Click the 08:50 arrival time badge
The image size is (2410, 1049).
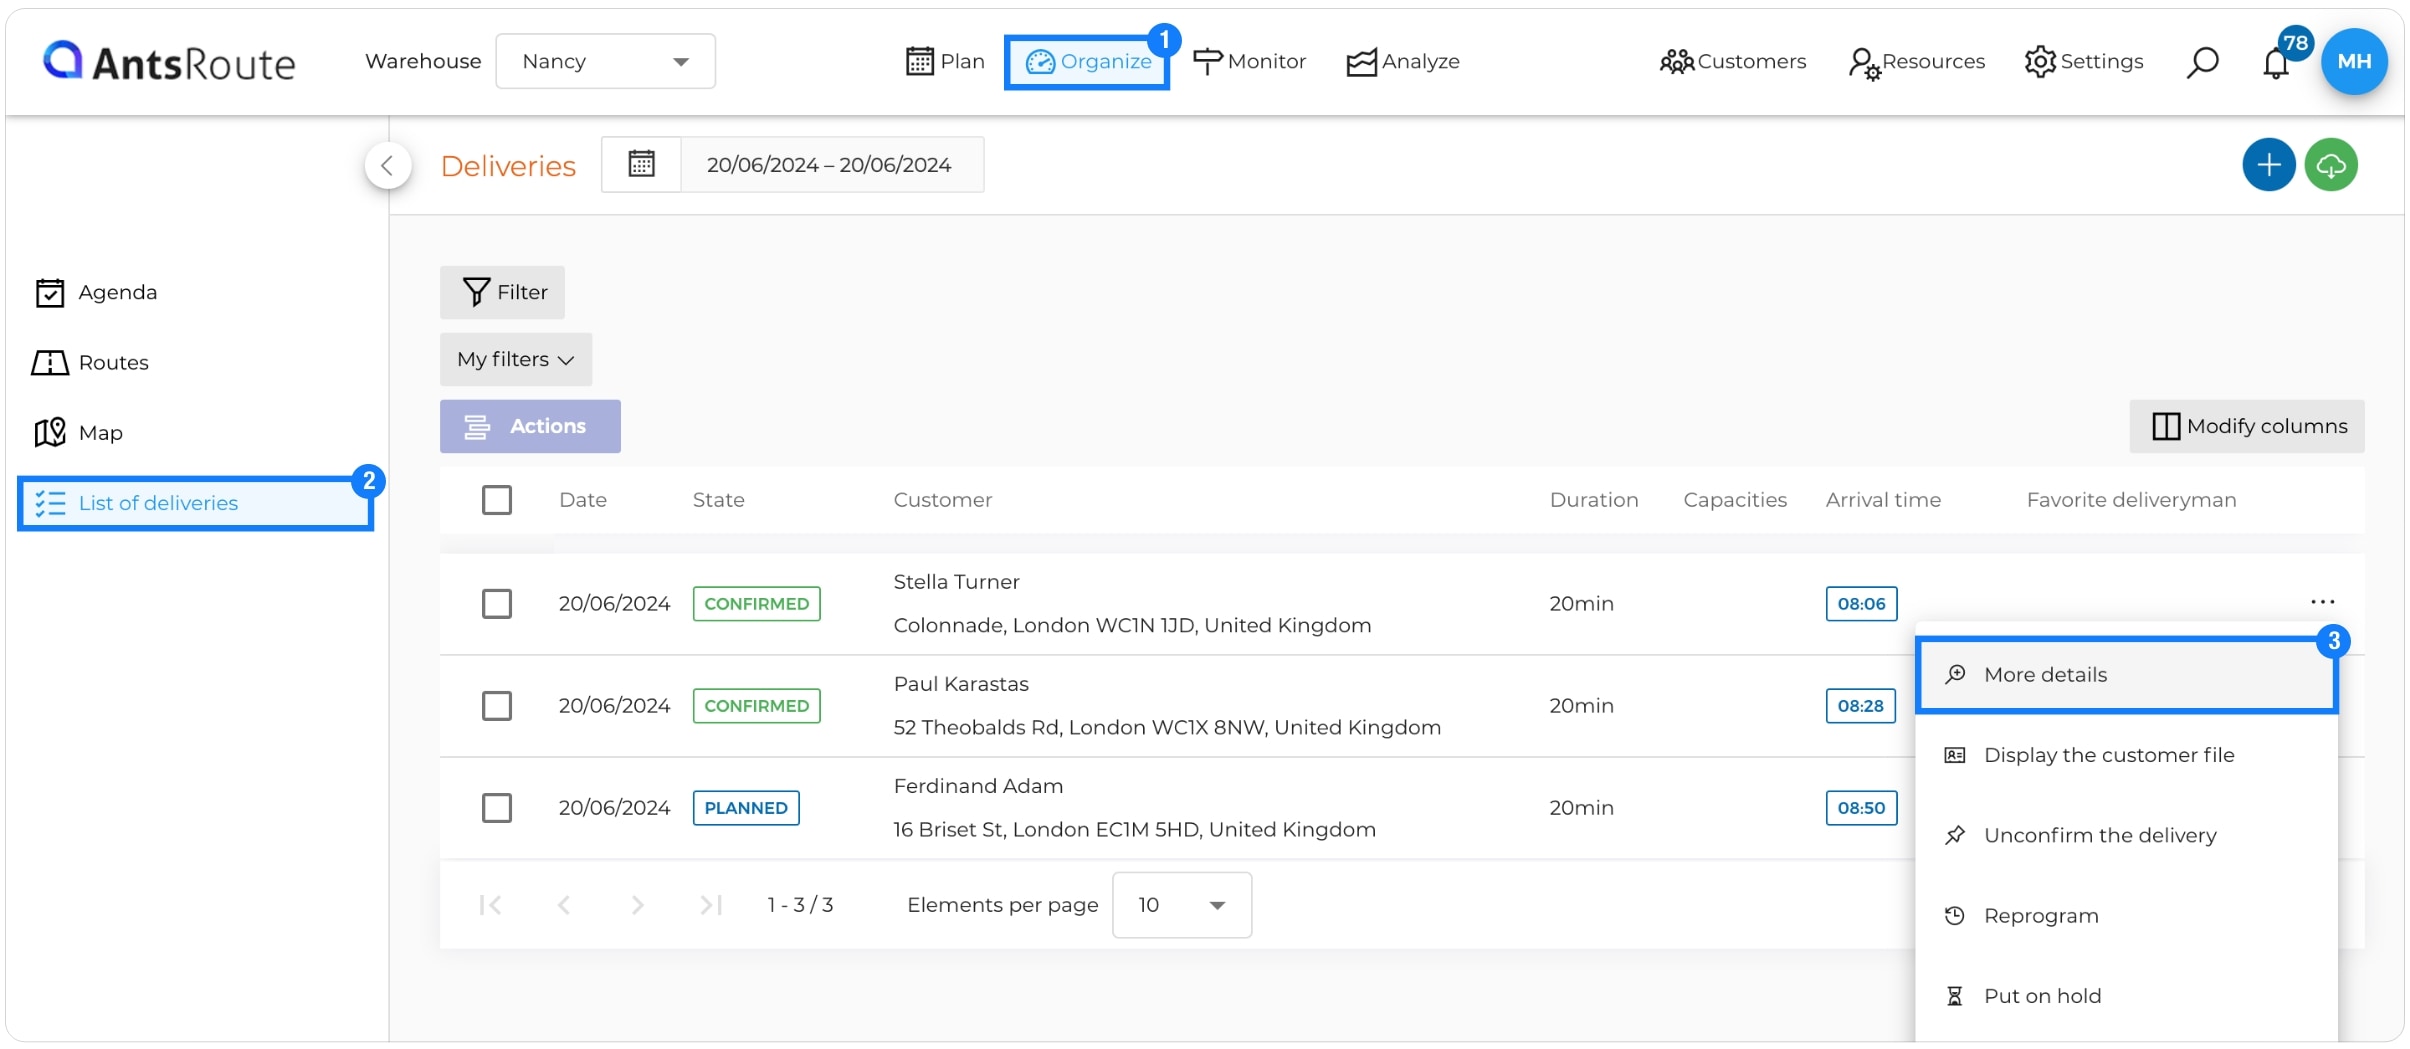click(1861, 808)
